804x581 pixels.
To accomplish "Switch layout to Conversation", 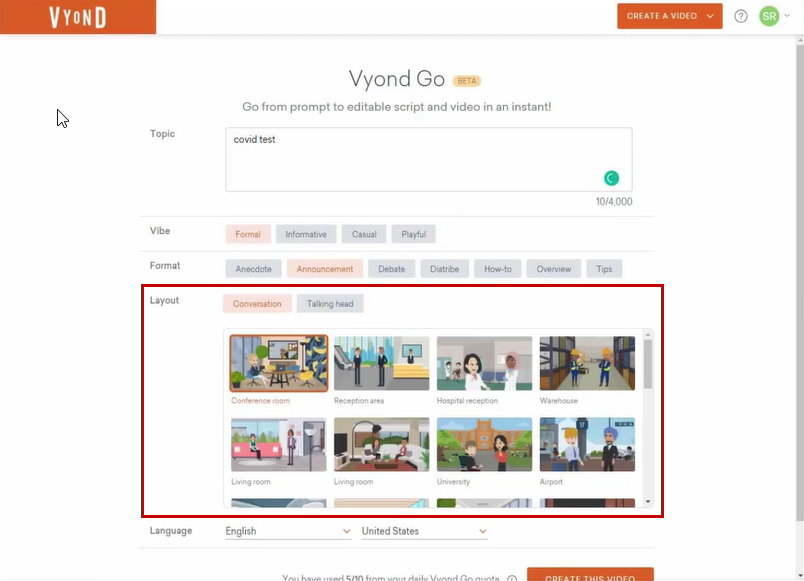I will point(257,304).
